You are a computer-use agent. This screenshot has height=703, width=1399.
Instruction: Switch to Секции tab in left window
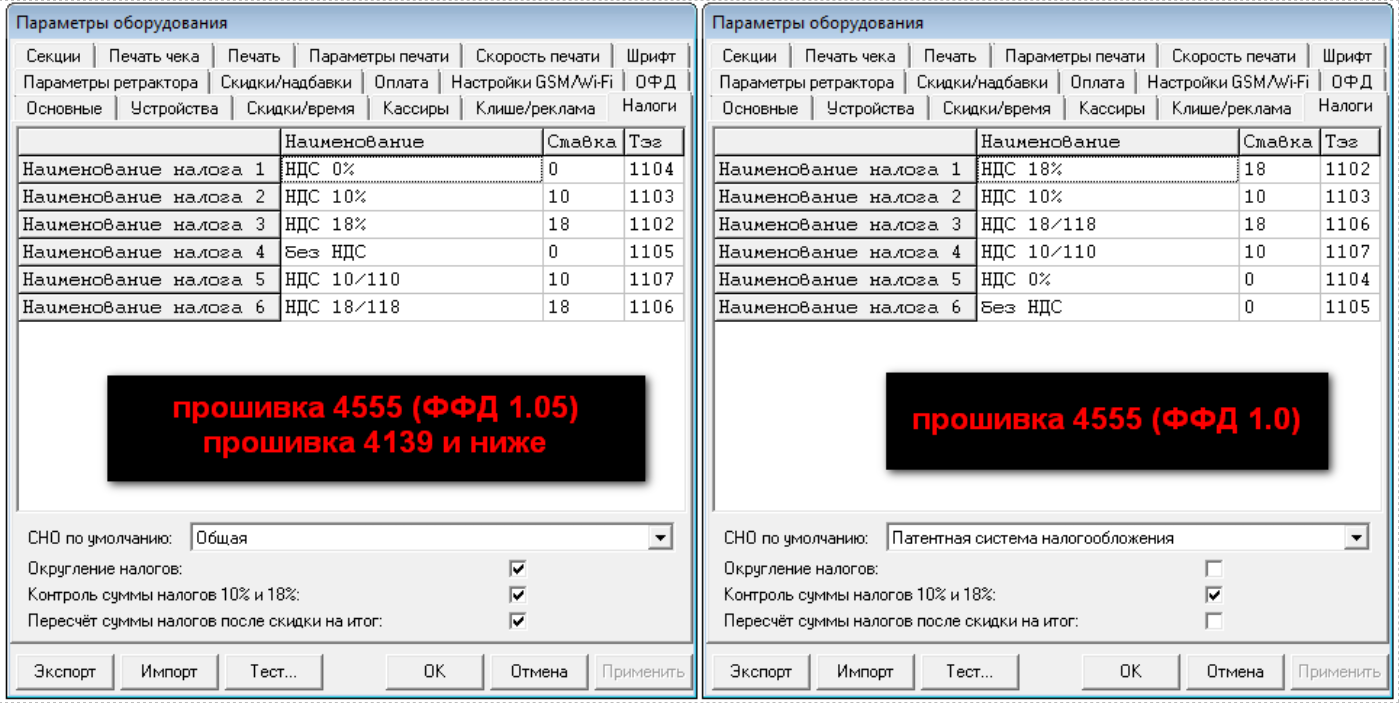[x=54, y=56]
